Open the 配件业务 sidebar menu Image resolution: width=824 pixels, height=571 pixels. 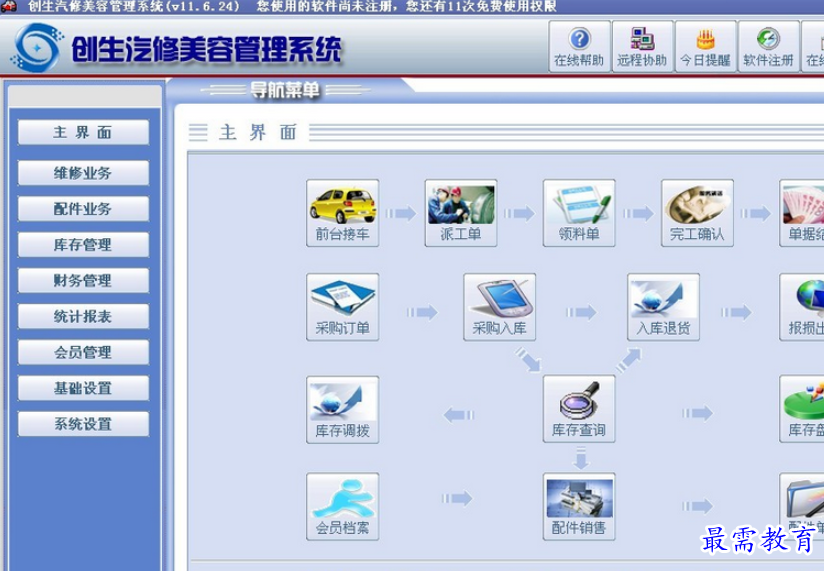[x=83, y=209]
